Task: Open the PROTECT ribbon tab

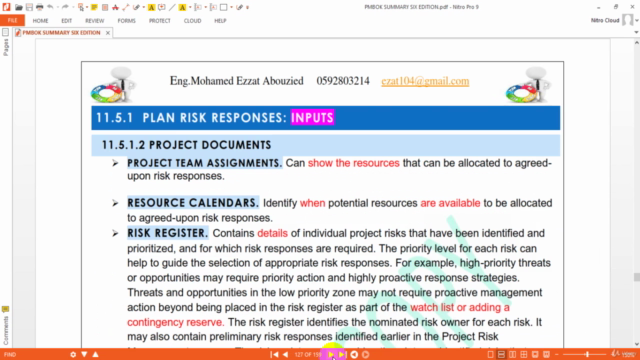Action: 160,21
